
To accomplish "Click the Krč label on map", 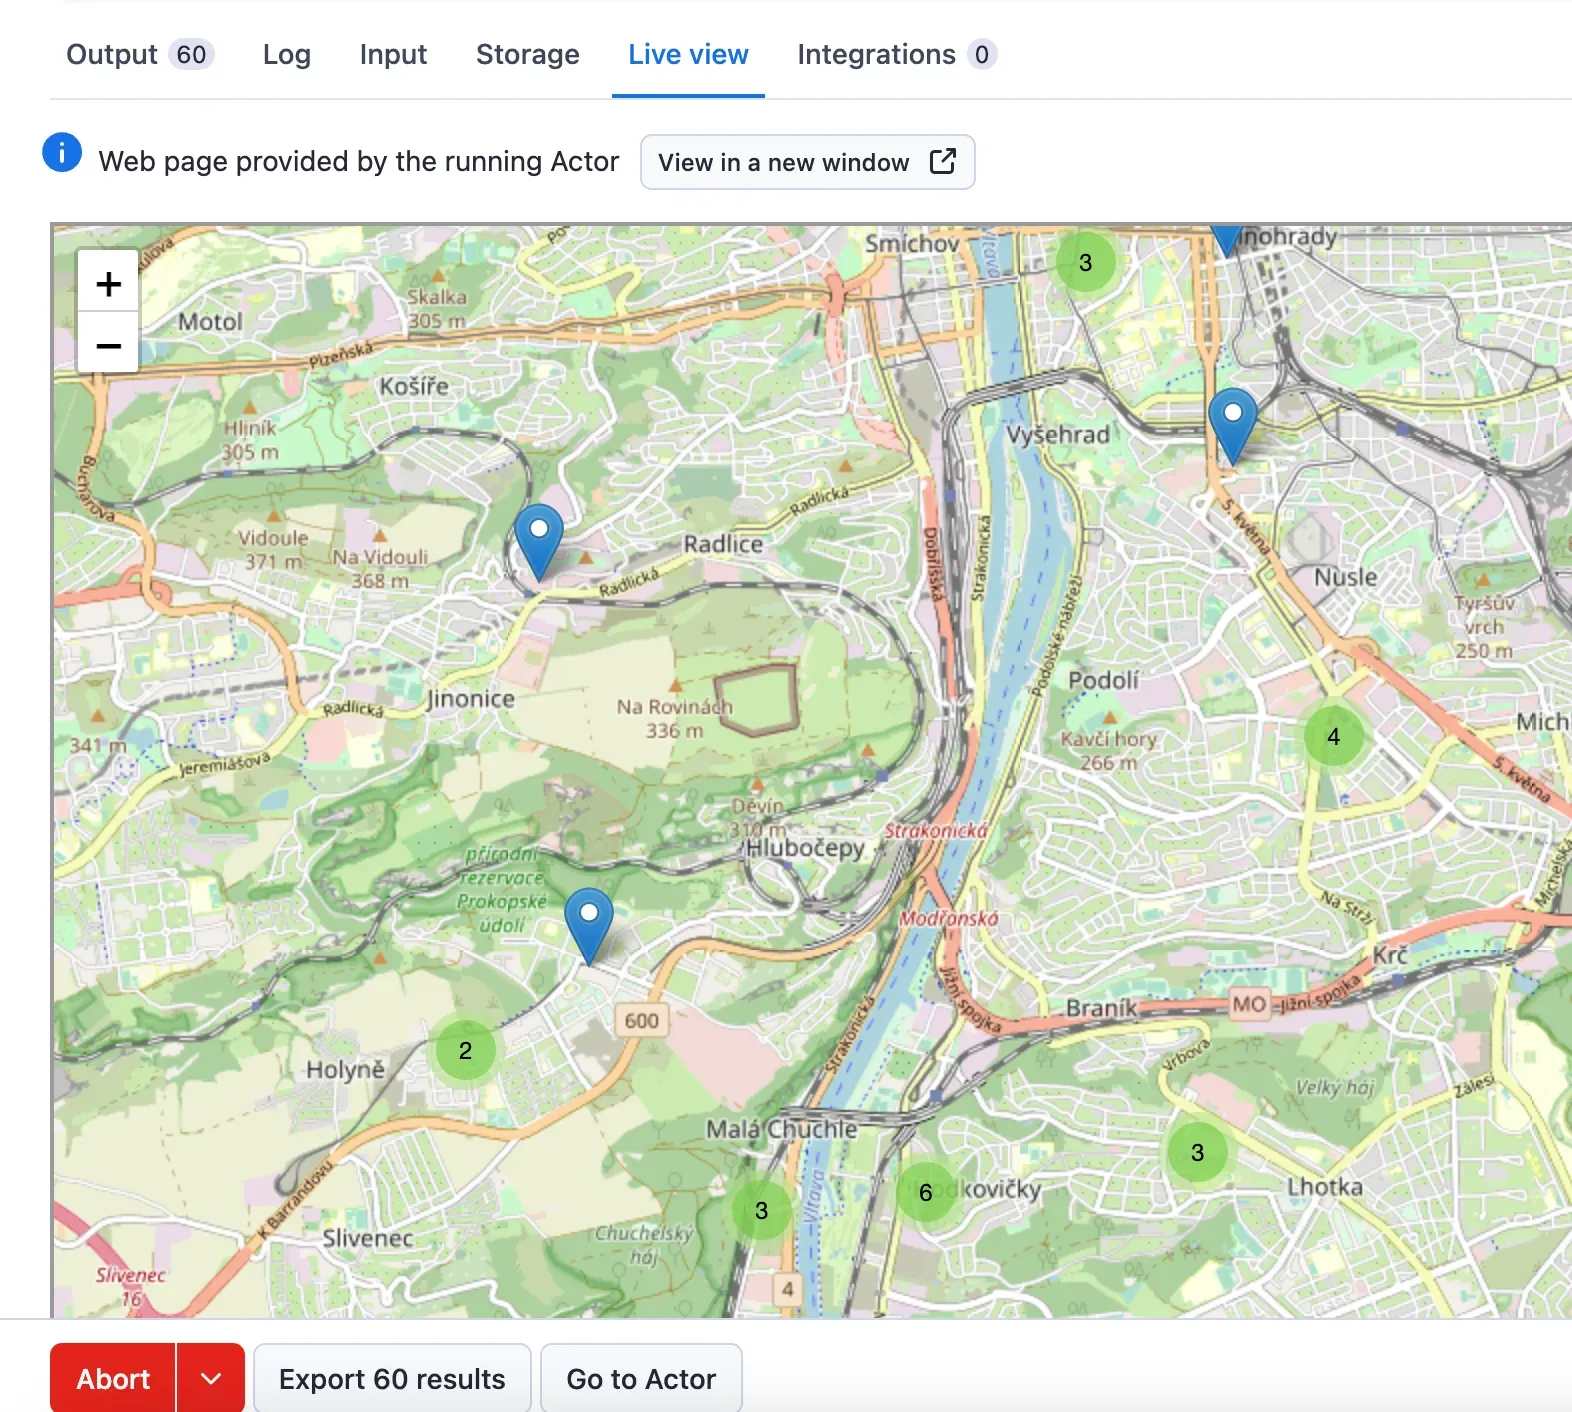I will (1390, 955).
